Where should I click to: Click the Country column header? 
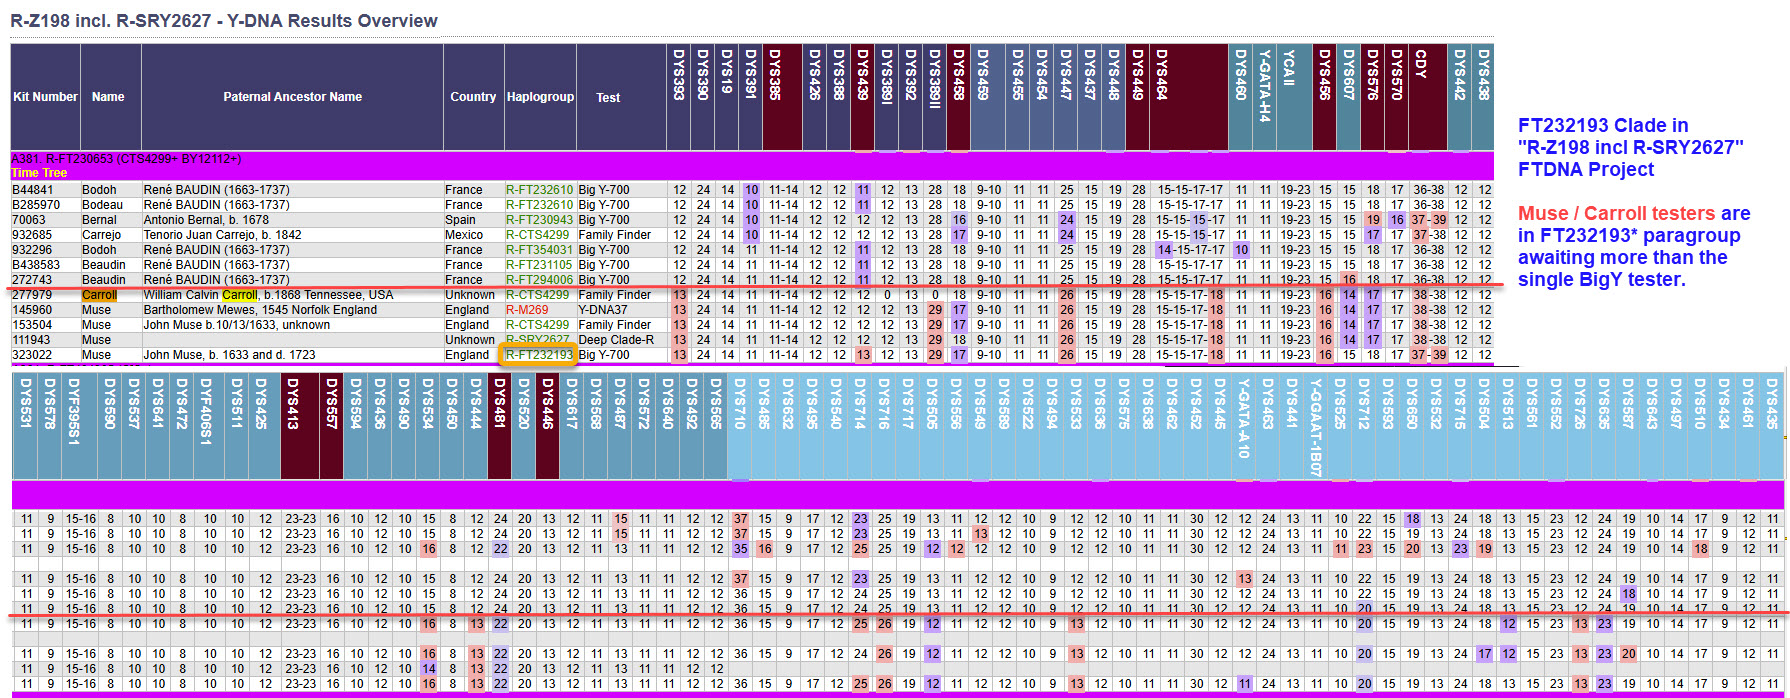[473, 97]
